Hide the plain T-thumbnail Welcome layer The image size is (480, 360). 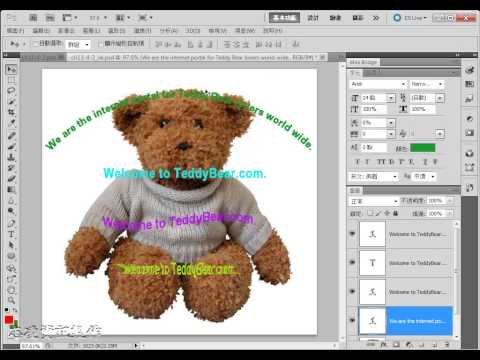(x=352, y=262)
